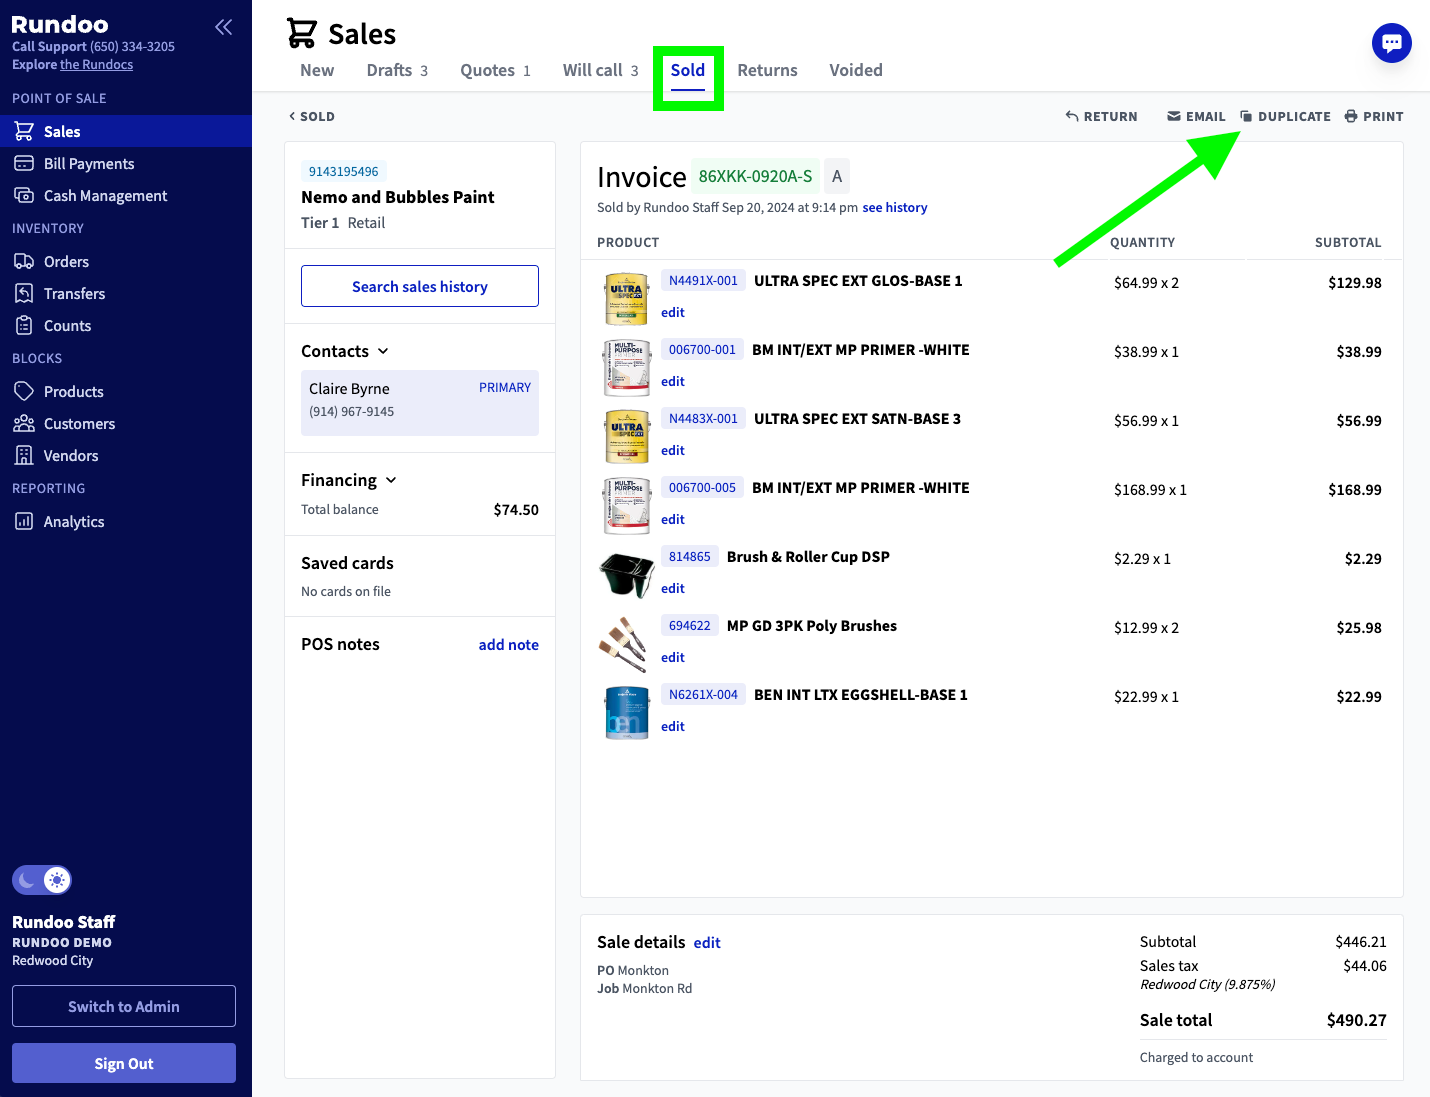1430x1097 pixels.
Task: Click the Switch to Admin button
Action: coord(124,1006)
